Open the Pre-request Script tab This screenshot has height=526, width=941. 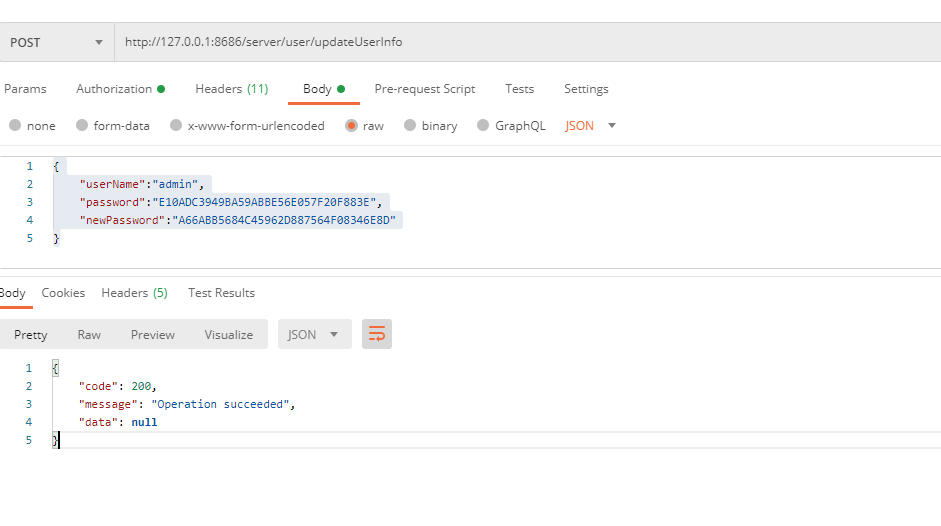424,89
